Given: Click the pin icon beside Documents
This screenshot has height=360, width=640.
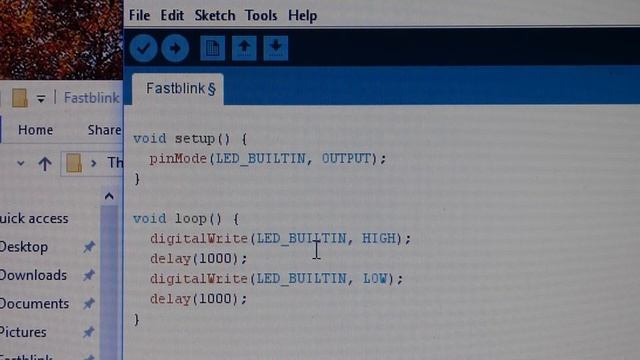Looking at the screenshot, I should coord(89,304).
